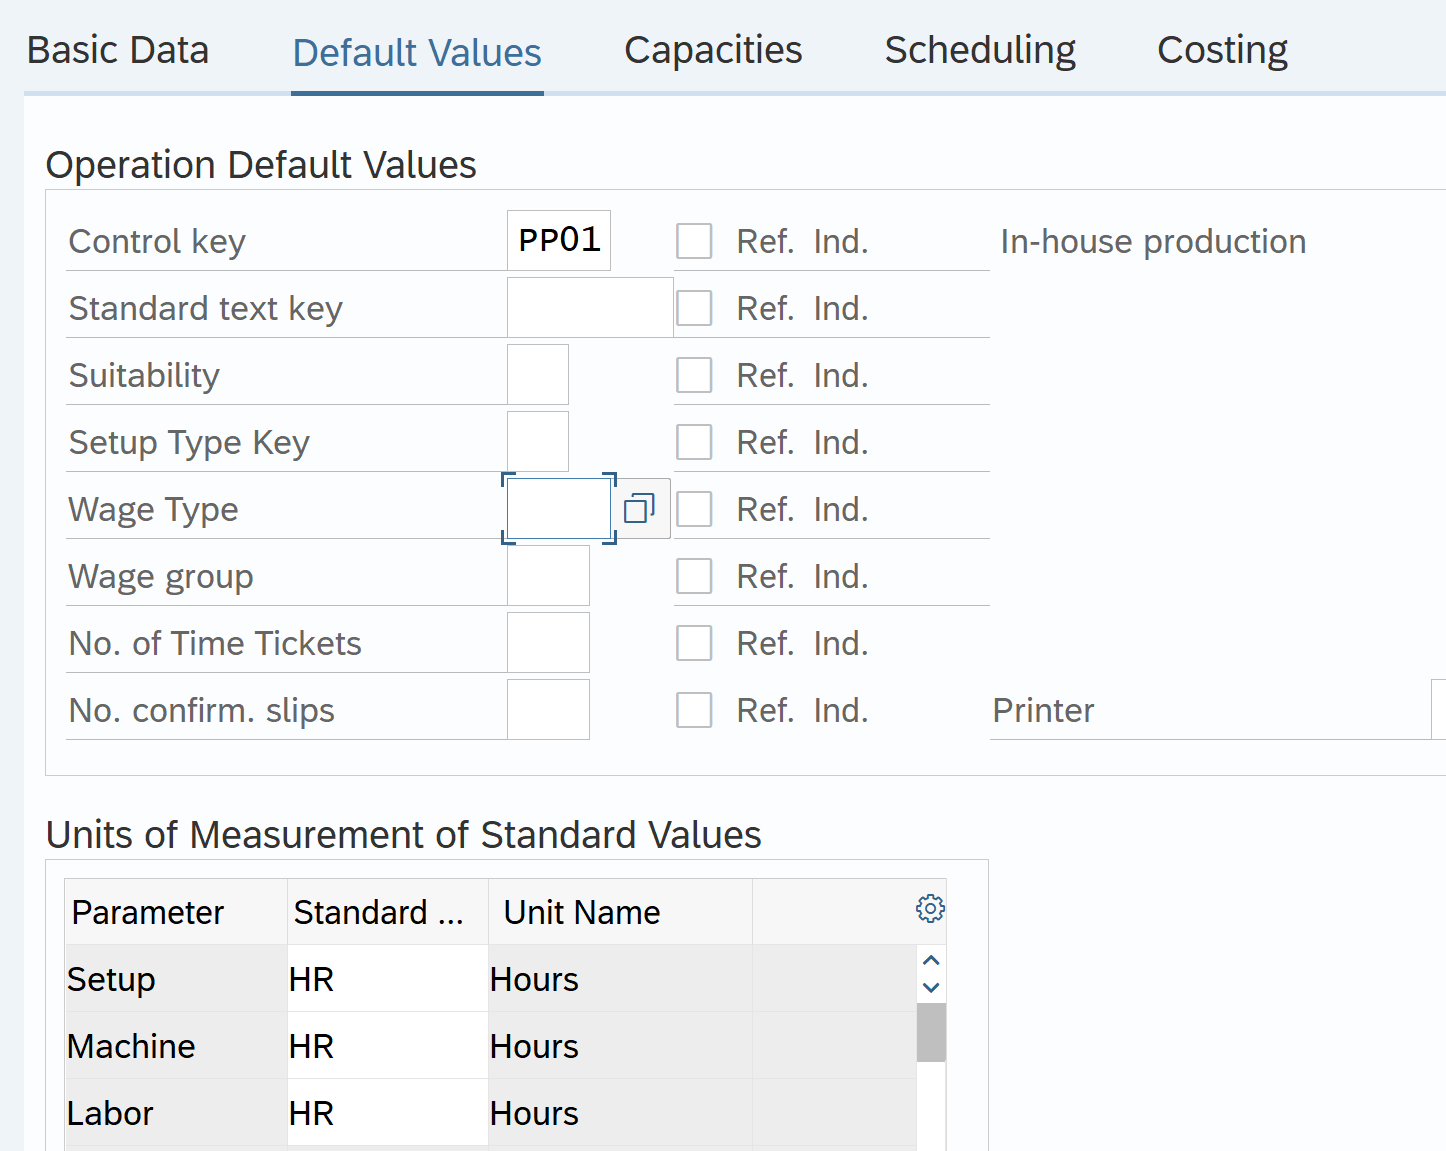Focus the Standard text key field

(589, 308)
